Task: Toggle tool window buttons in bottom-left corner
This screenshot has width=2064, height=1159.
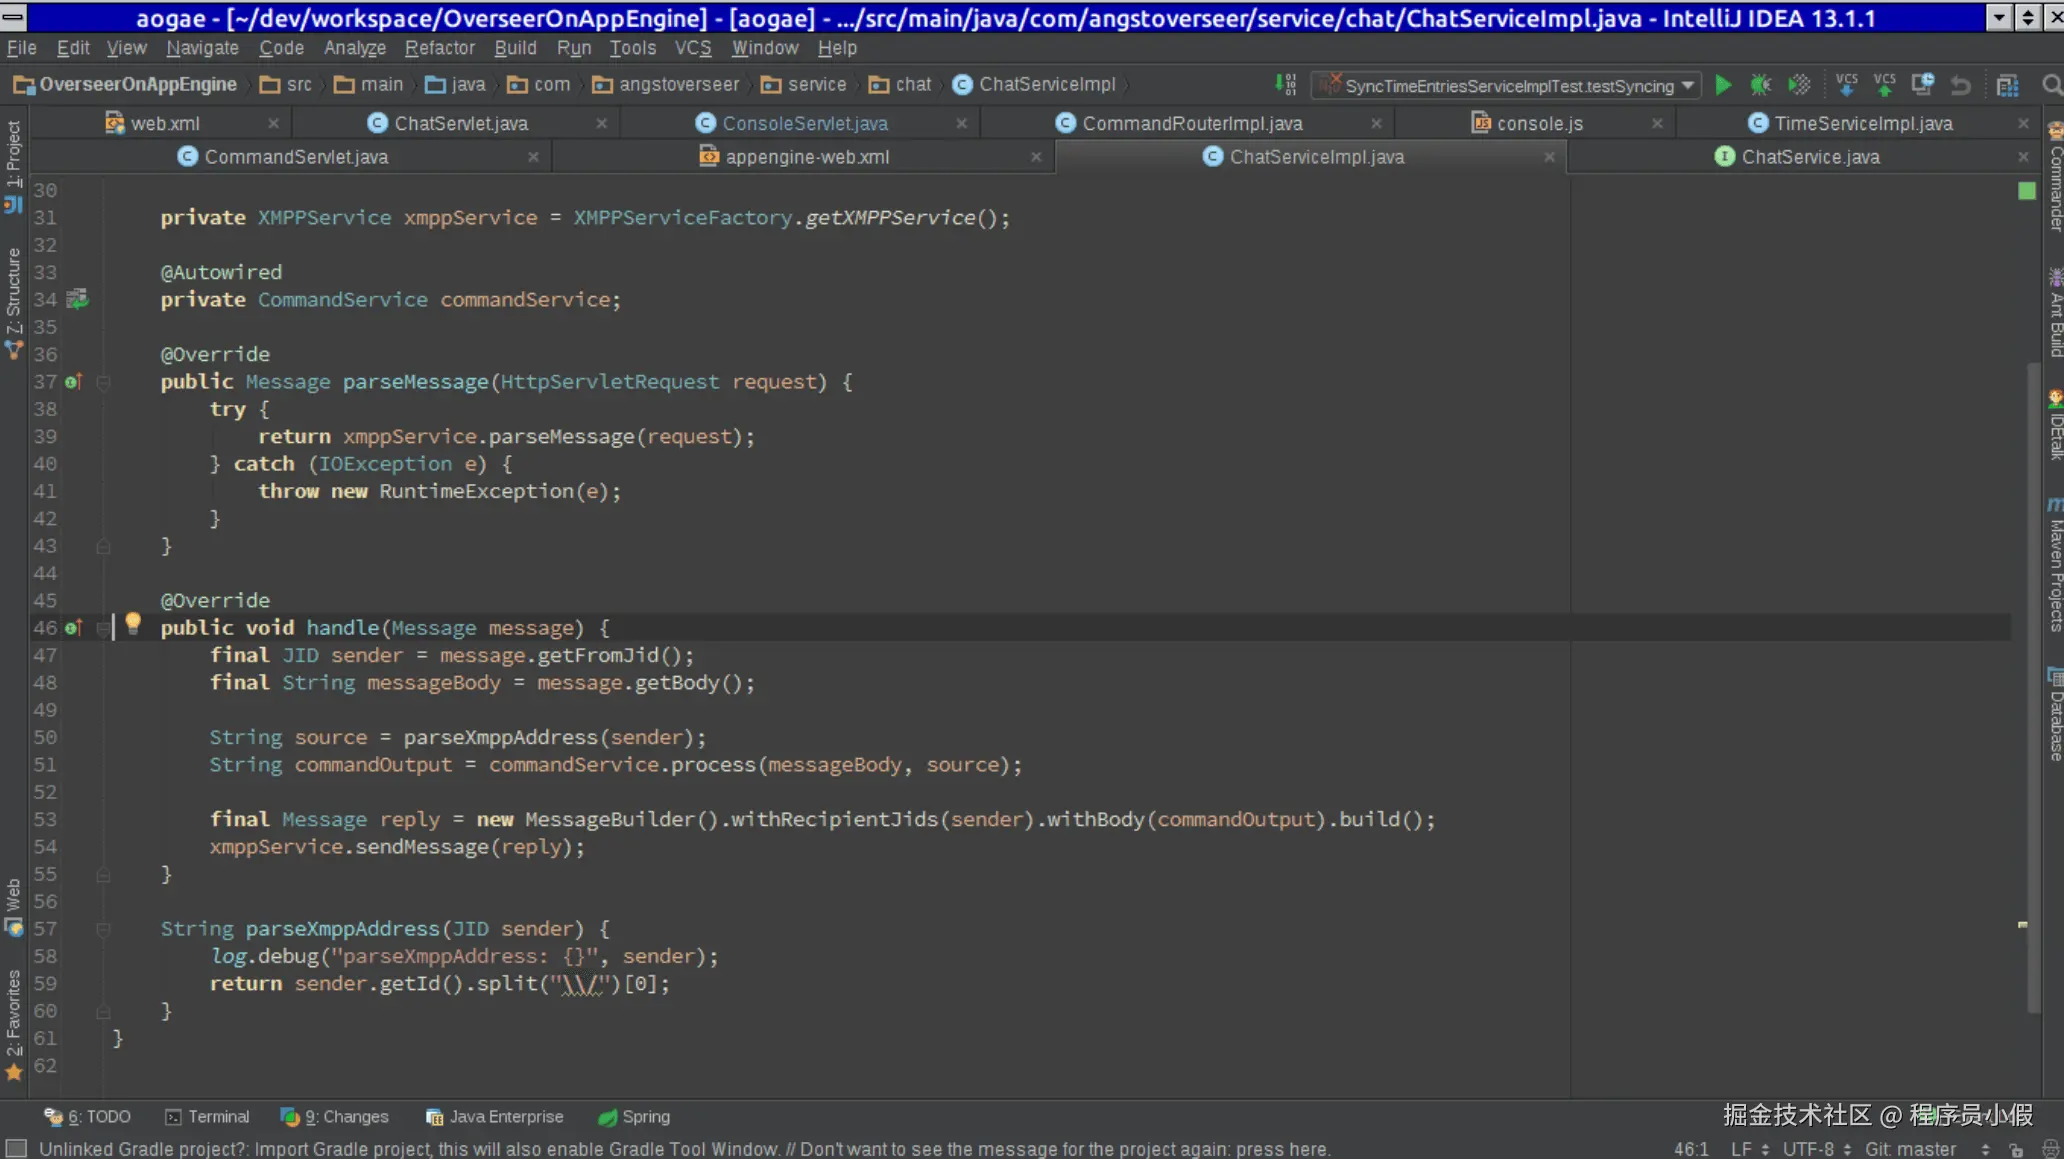Action: point(16,1148)
